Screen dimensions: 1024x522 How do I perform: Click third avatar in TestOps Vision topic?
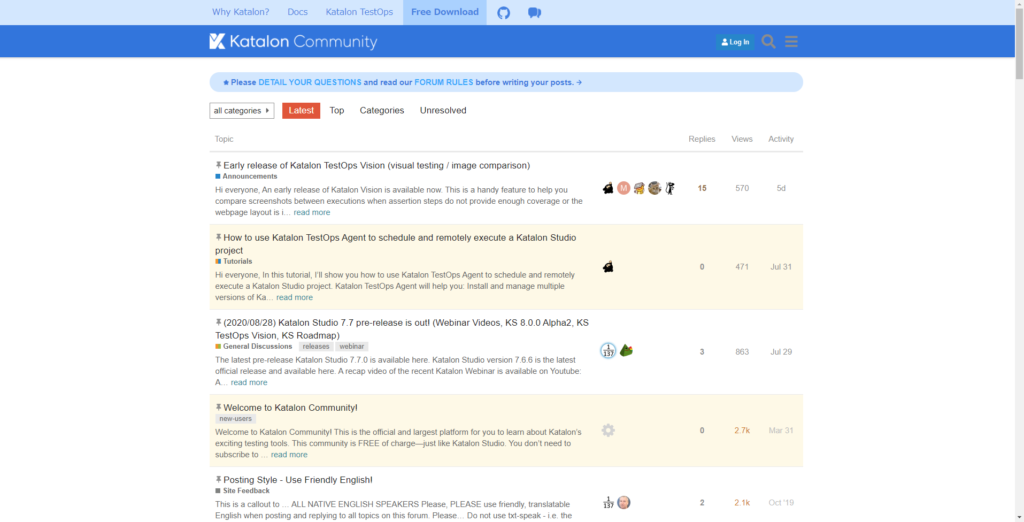[639, 188]
